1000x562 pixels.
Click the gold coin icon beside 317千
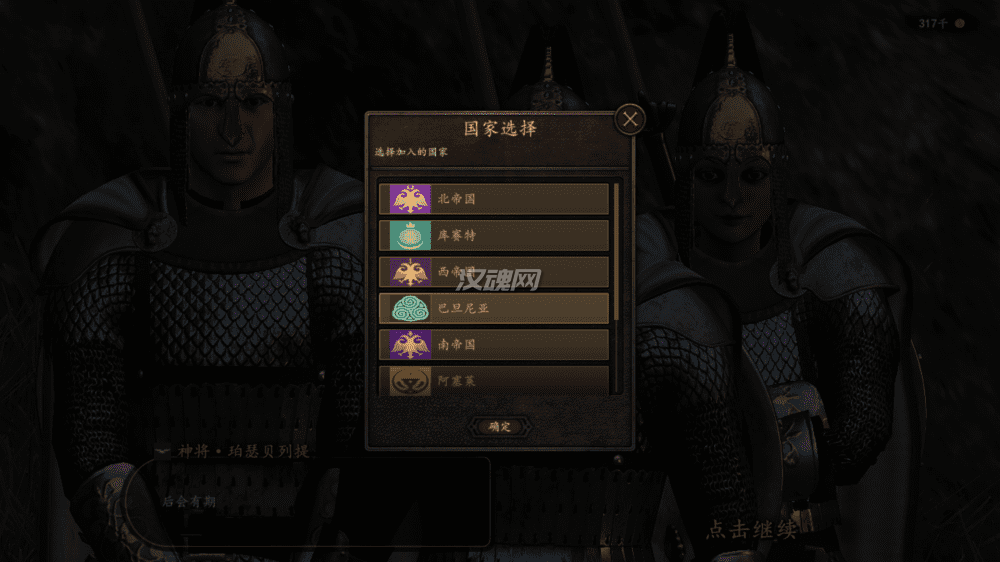point(960,24)
